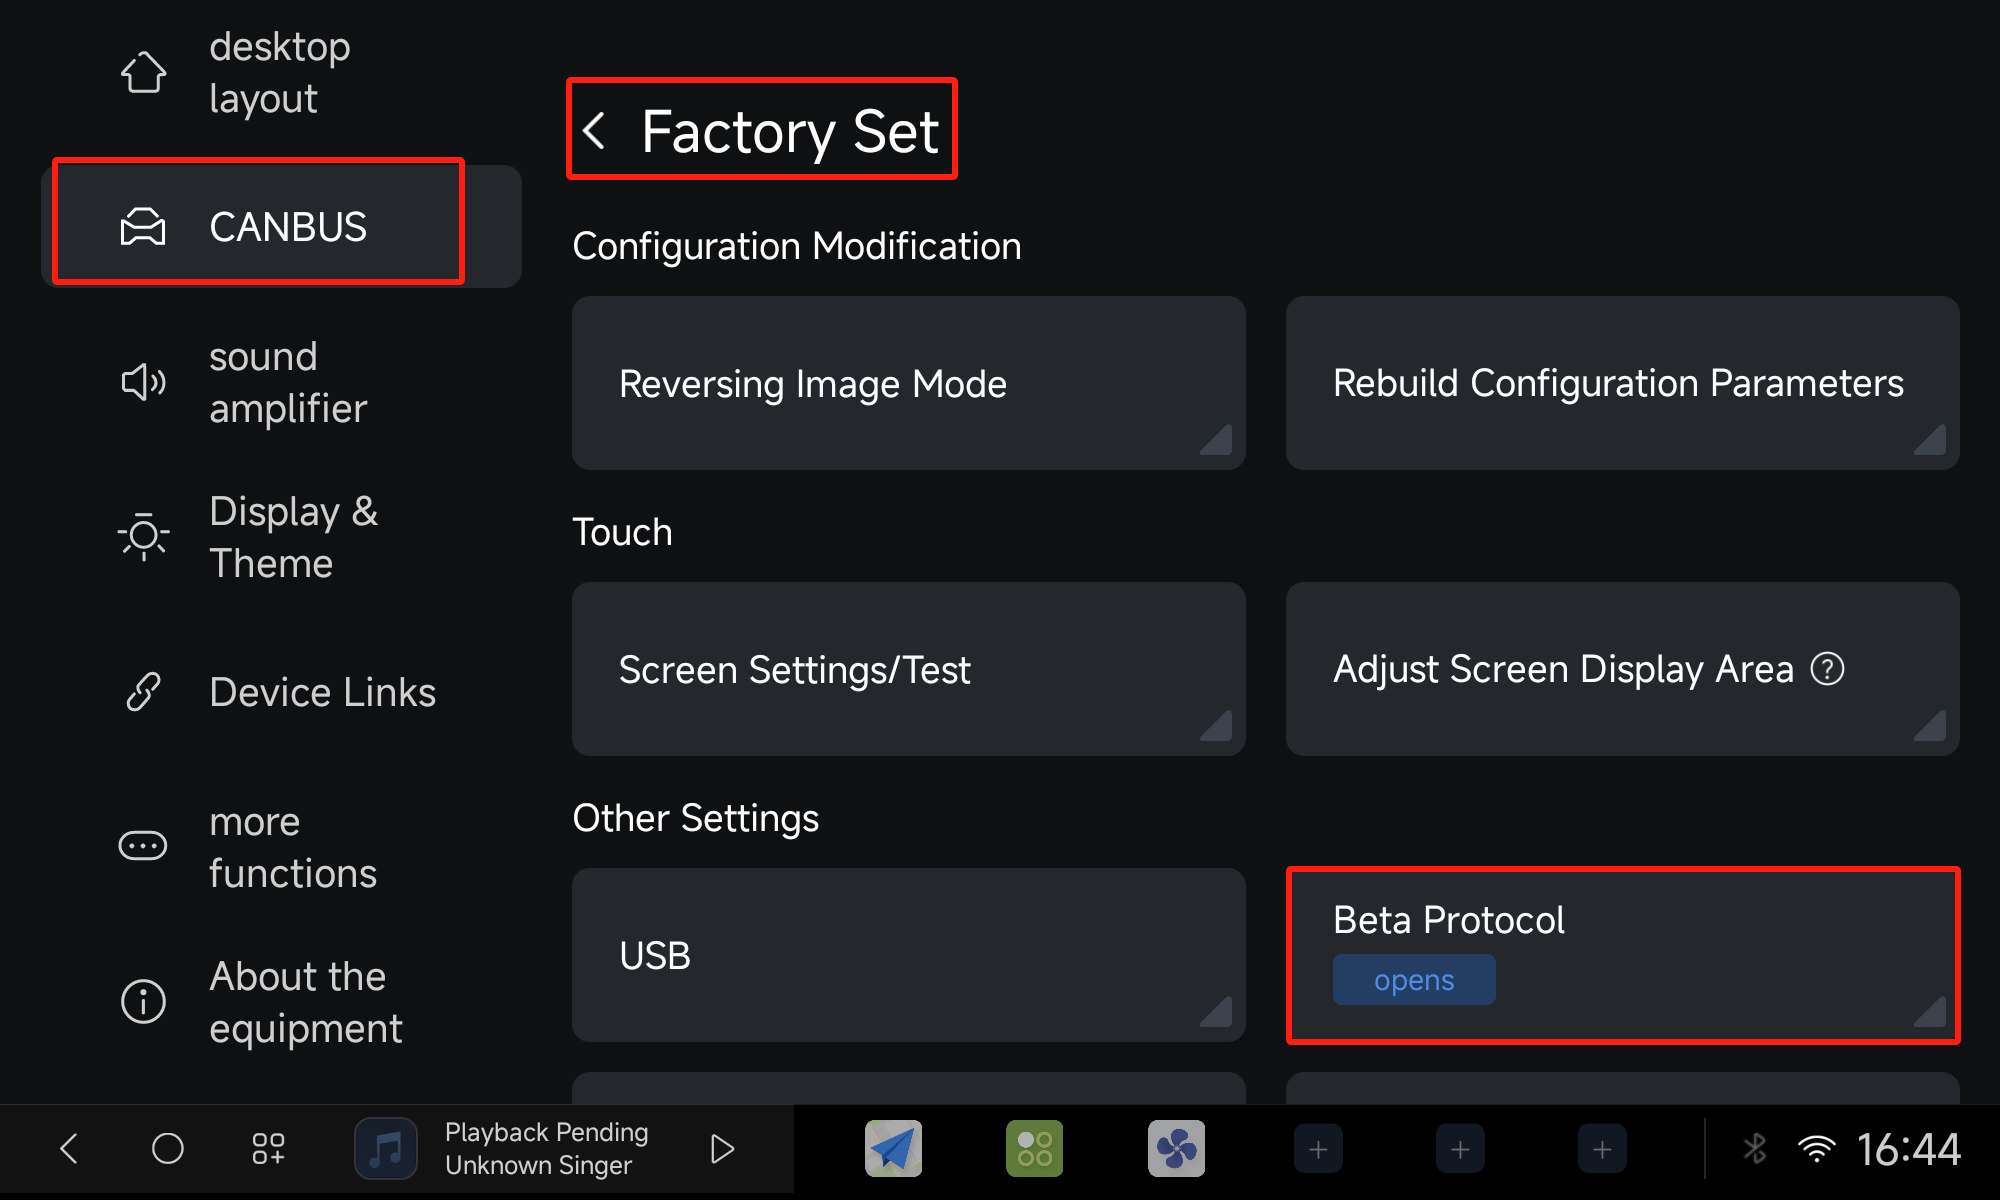2000x1200 pixels.
Task: Open the USB settings tile
Action: click(x=909, y=955)
